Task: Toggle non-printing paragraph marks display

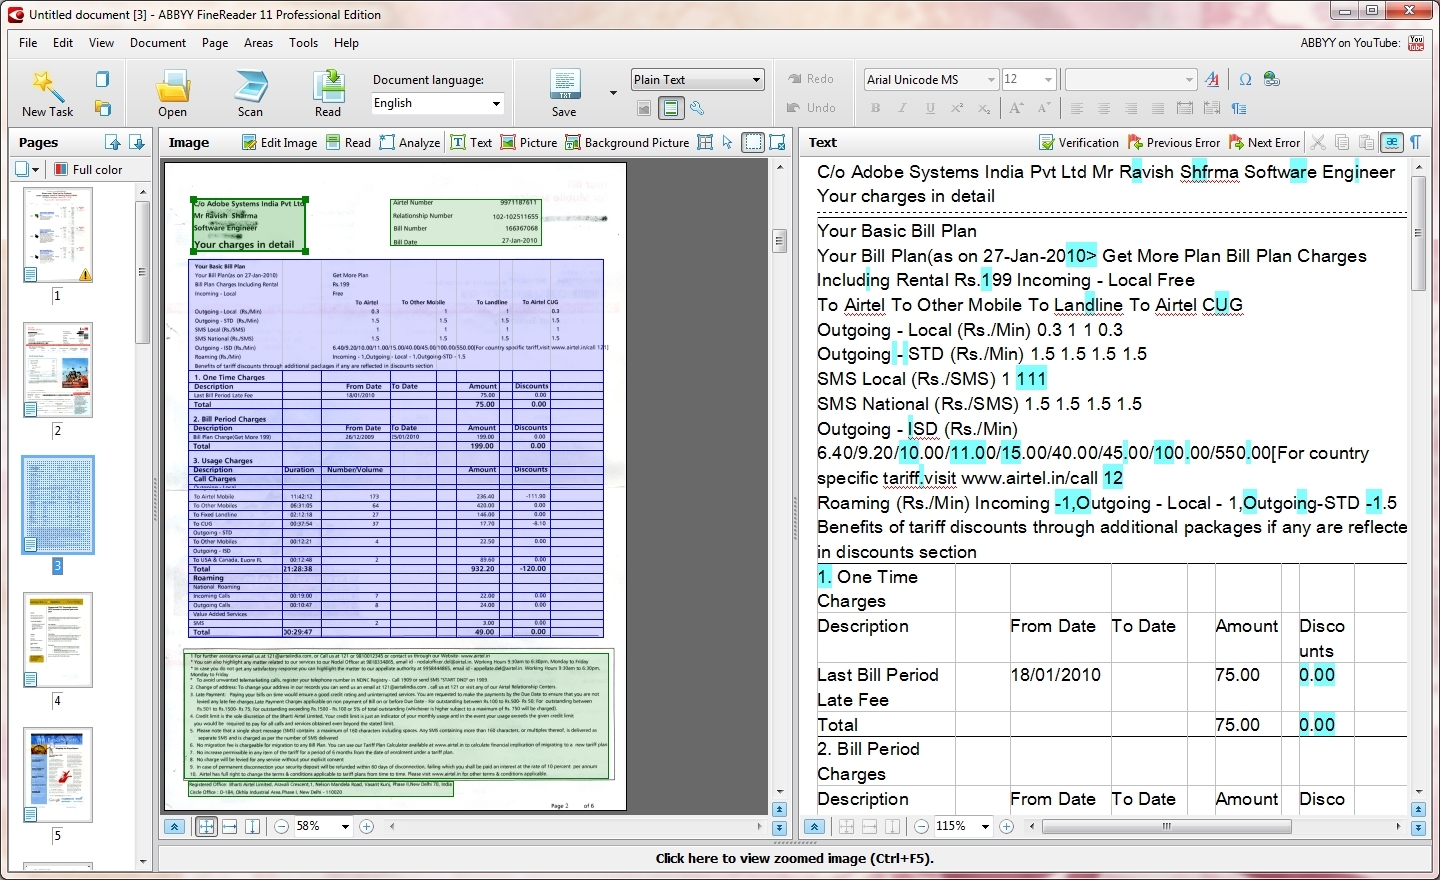Action: [1416, 143]
